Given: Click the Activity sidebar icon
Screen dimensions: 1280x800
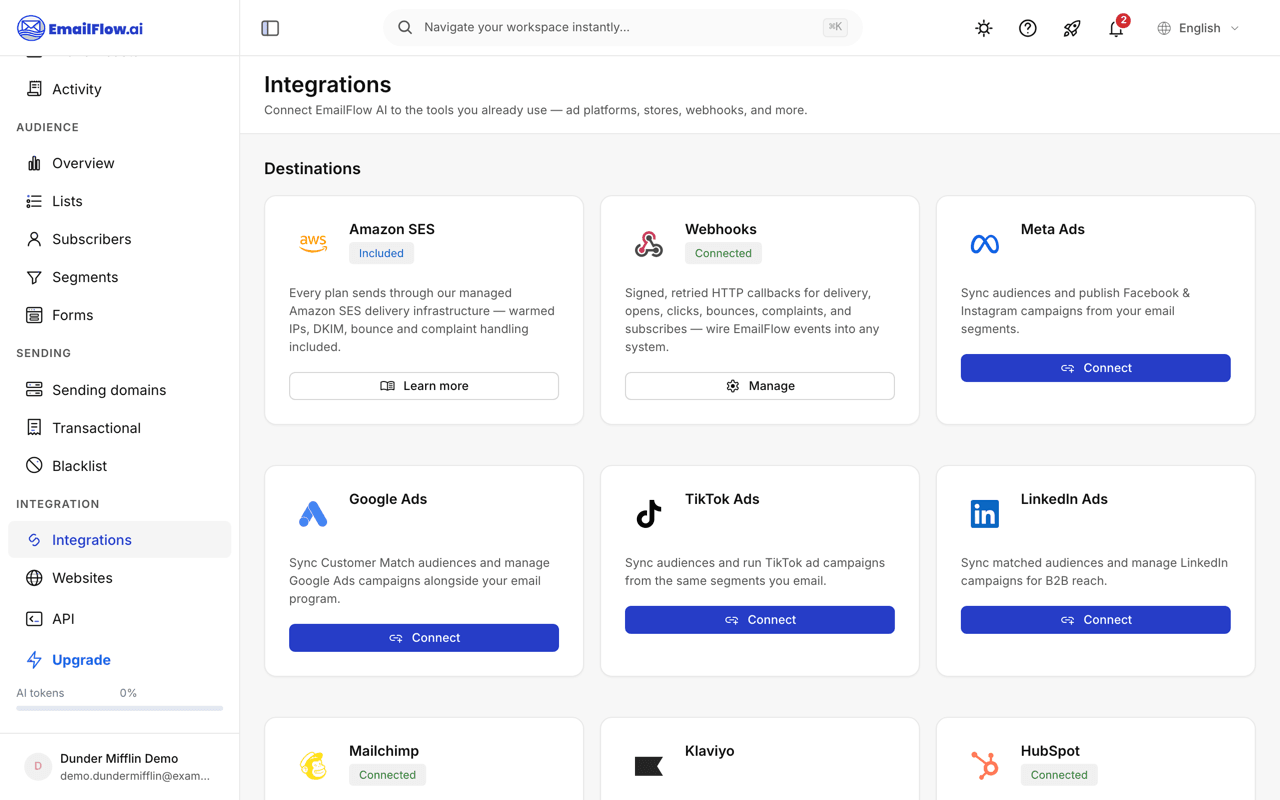Looking at the screenshot, I should click(34, 89).
